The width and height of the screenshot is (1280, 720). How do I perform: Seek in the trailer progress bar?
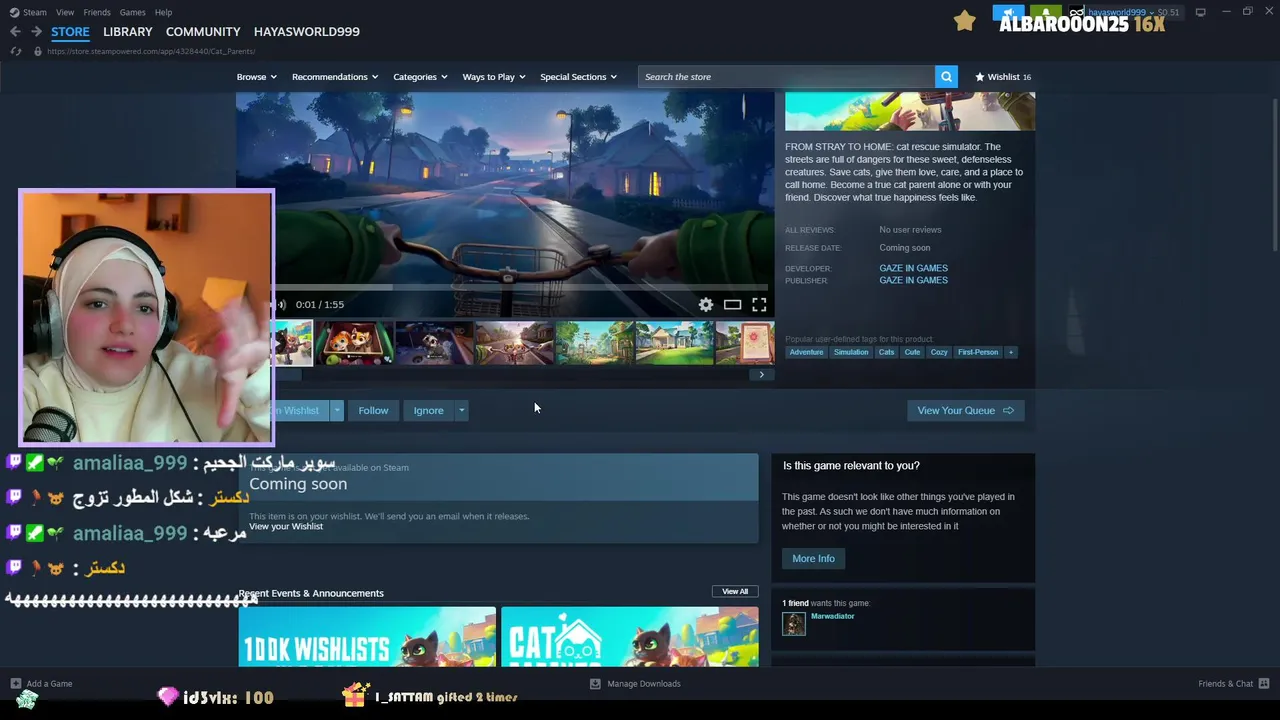(522, 287)
